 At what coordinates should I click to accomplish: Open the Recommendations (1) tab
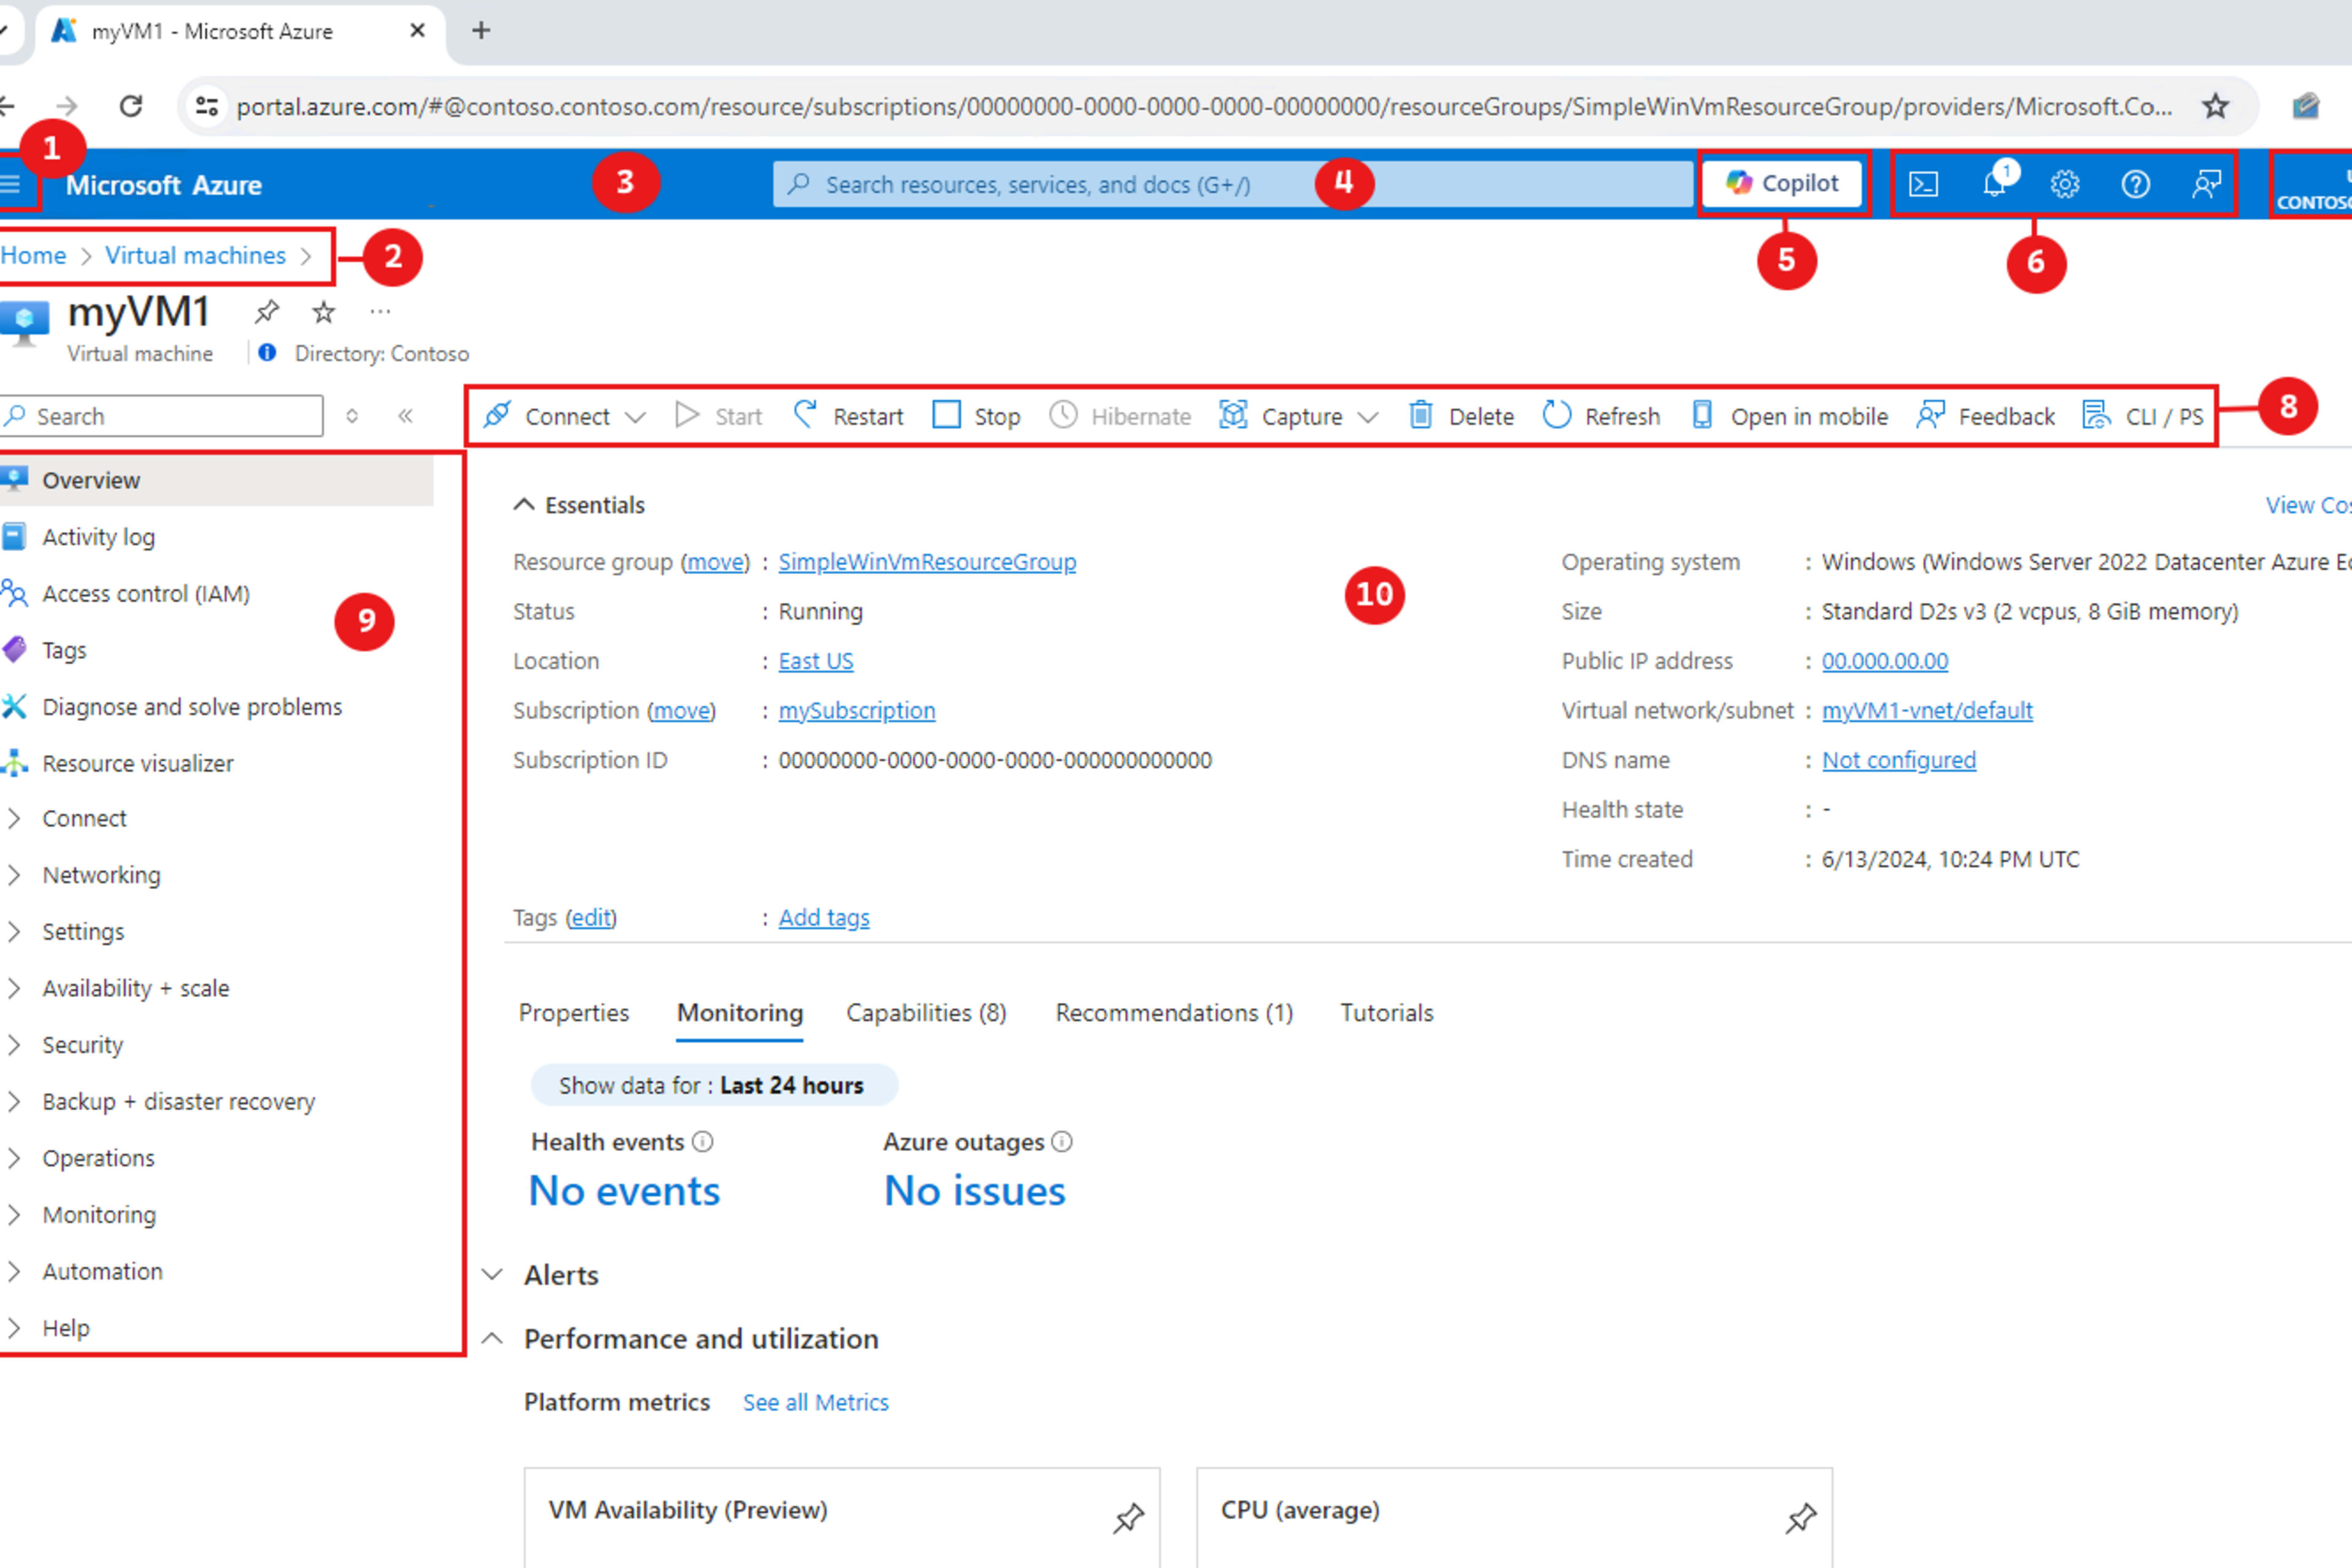click(1174, 1013)
